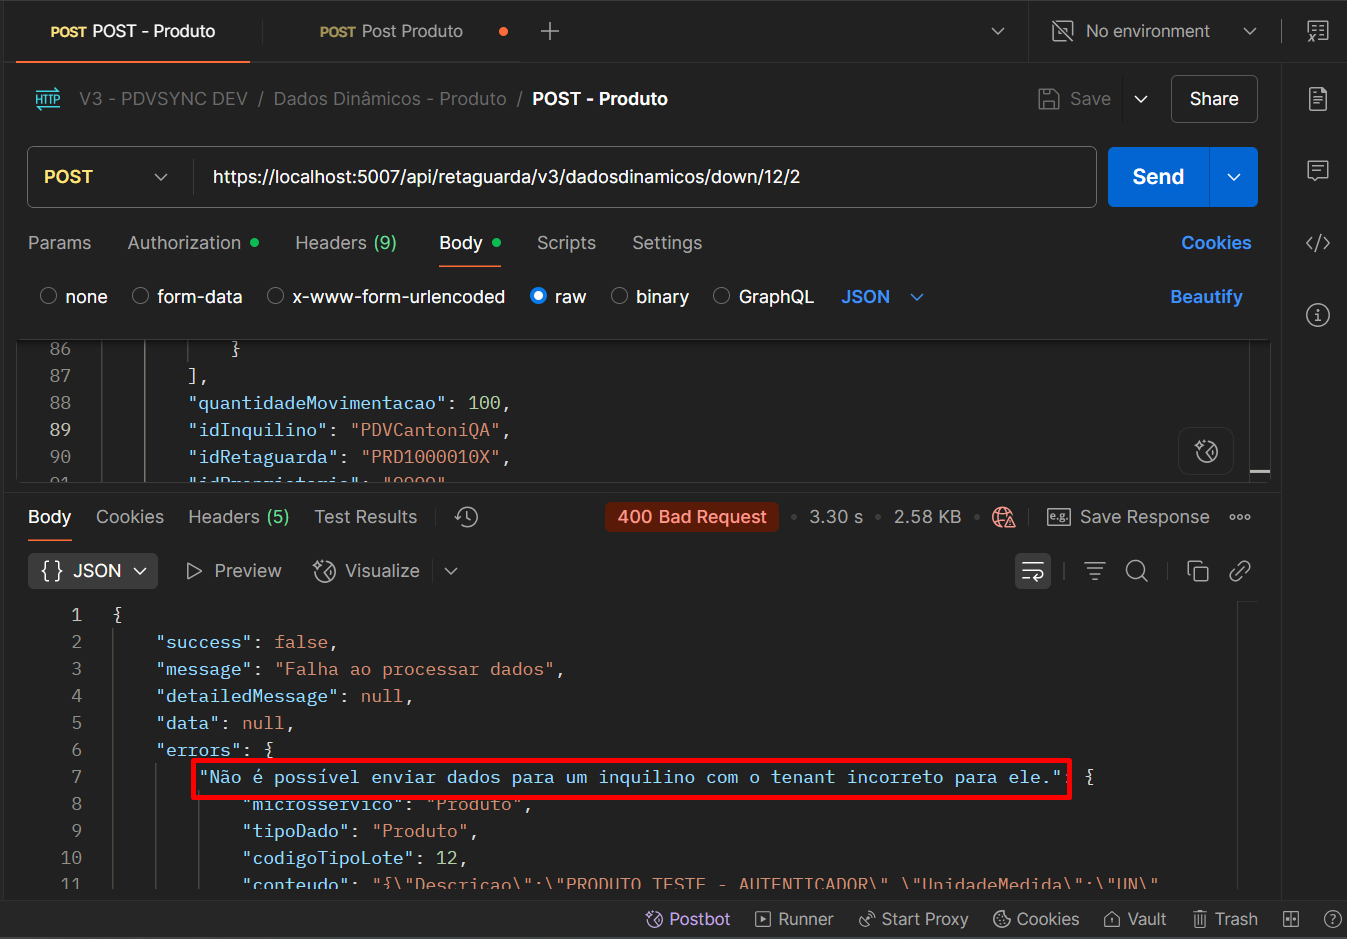Open the Scripts tab
1347x939 pixels.
[566, 243]
